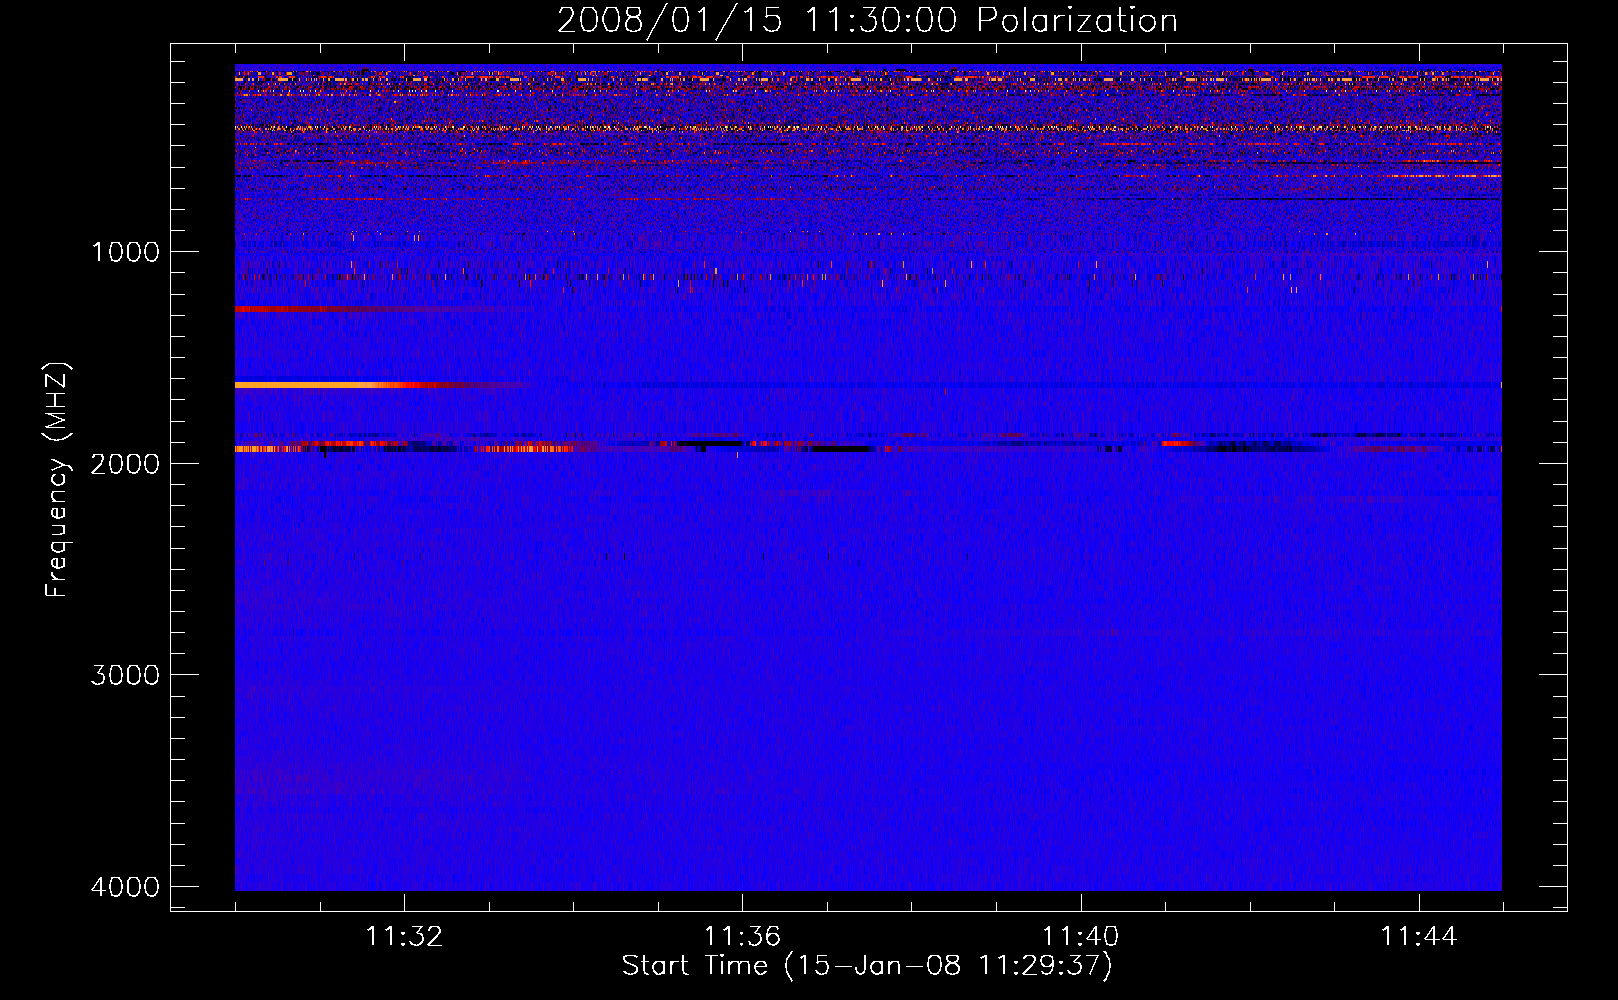Click the 'Frequency (MHZ)' axis label

tap(57, 480)
